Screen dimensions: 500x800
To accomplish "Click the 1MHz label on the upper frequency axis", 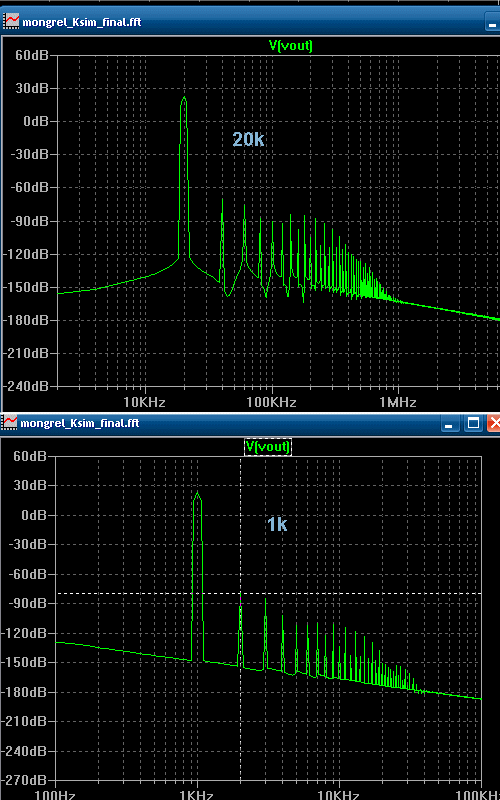I will click(397, 403).
